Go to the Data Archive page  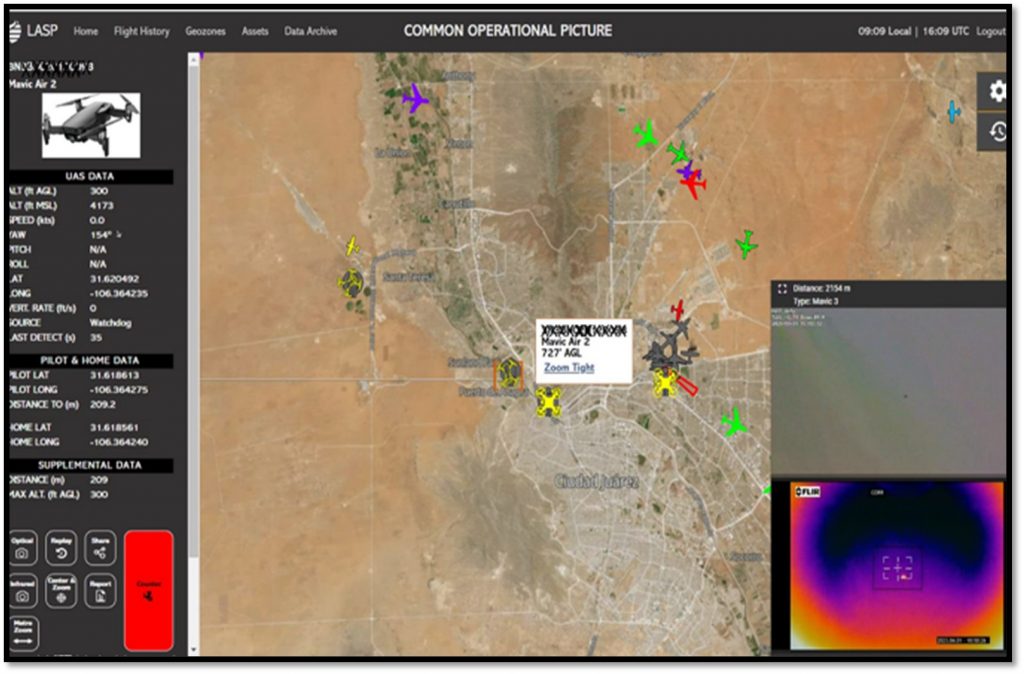pyautogui.click(x=310, y=31)
